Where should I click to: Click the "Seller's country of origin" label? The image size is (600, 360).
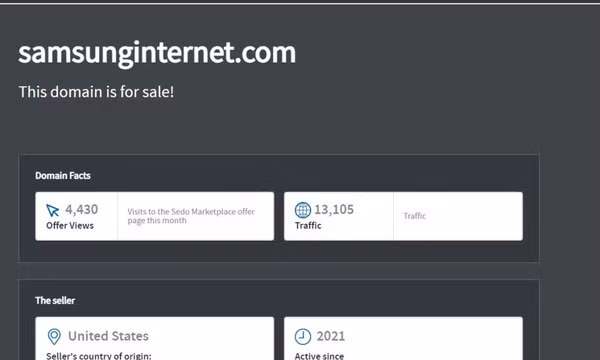coord(99,356)
